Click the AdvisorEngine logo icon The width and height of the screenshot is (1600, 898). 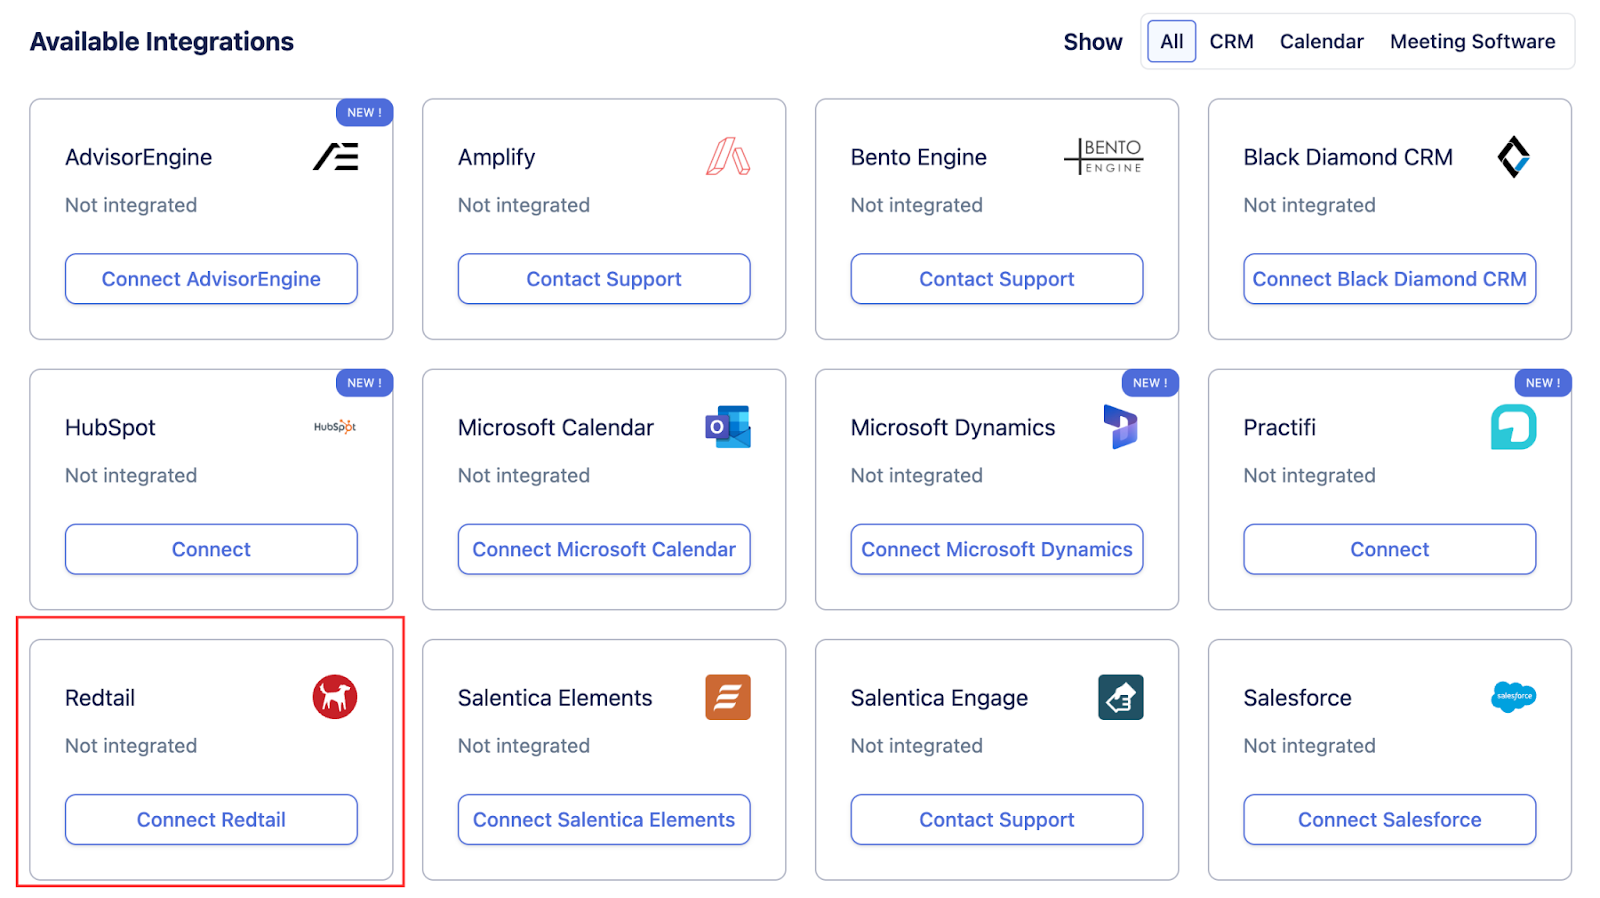[x=336, y=157]
